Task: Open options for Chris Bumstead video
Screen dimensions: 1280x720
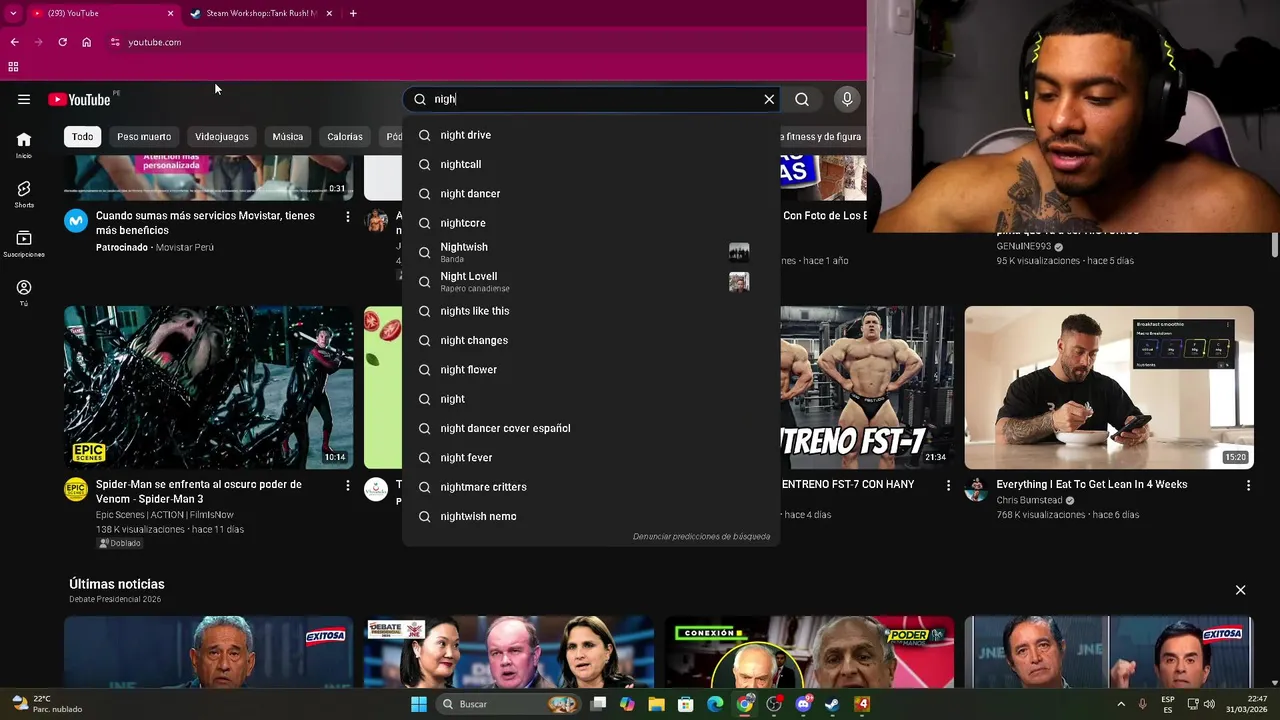Action: tap(1248, 485)
